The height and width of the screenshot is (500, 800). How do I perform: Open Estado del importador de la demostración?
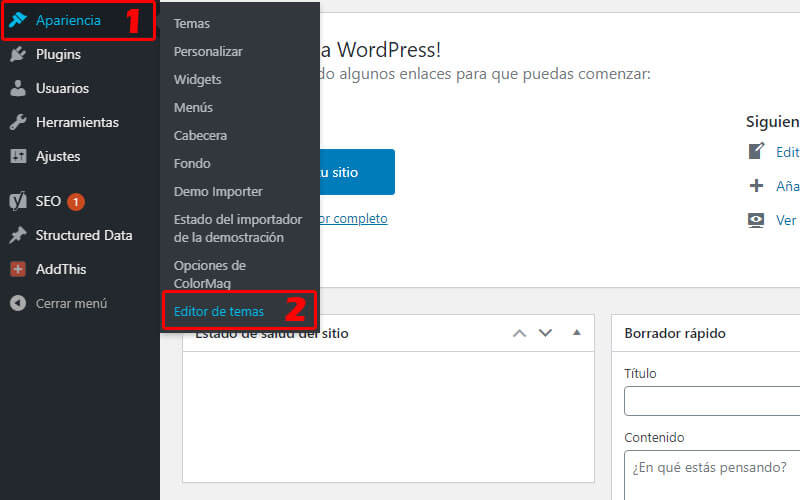coord(238,229)
